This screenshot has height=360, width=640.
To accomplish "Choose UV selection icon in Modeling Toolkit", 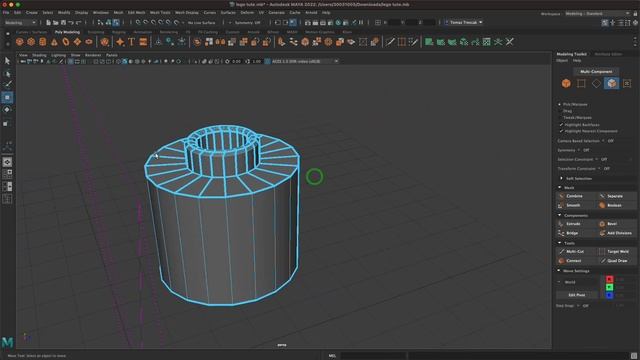I will (627, 83).
